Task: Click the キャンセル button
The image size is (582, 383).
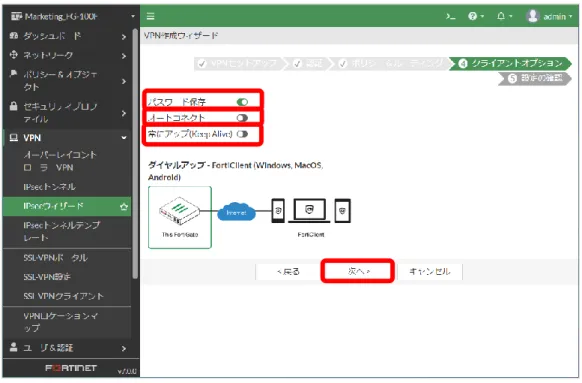Action: pos(430,272)
